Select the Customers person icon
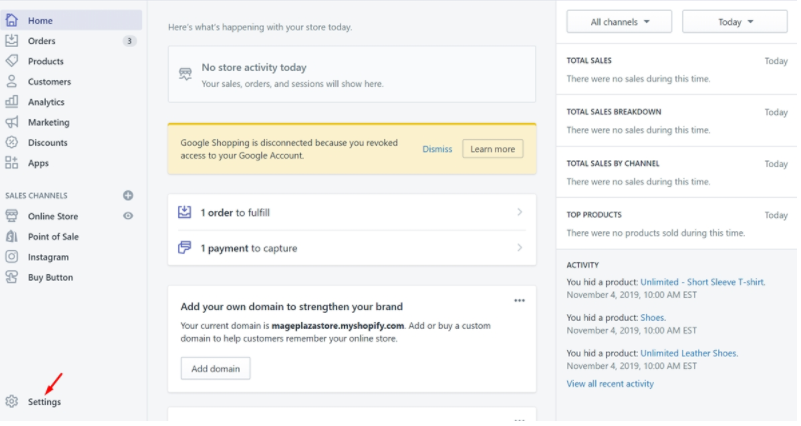This screenshot has height=426, width=801. 12,81
